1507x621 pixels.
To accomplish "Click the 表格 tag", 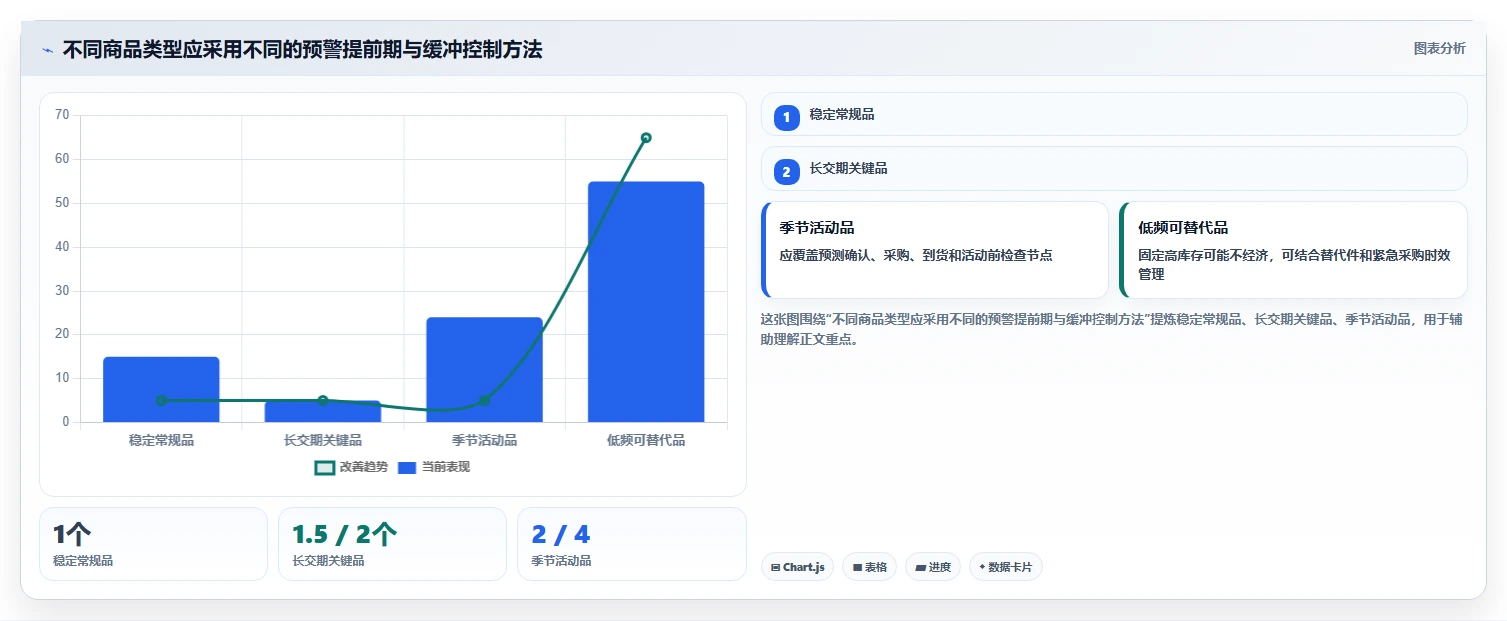I will 869,567.
